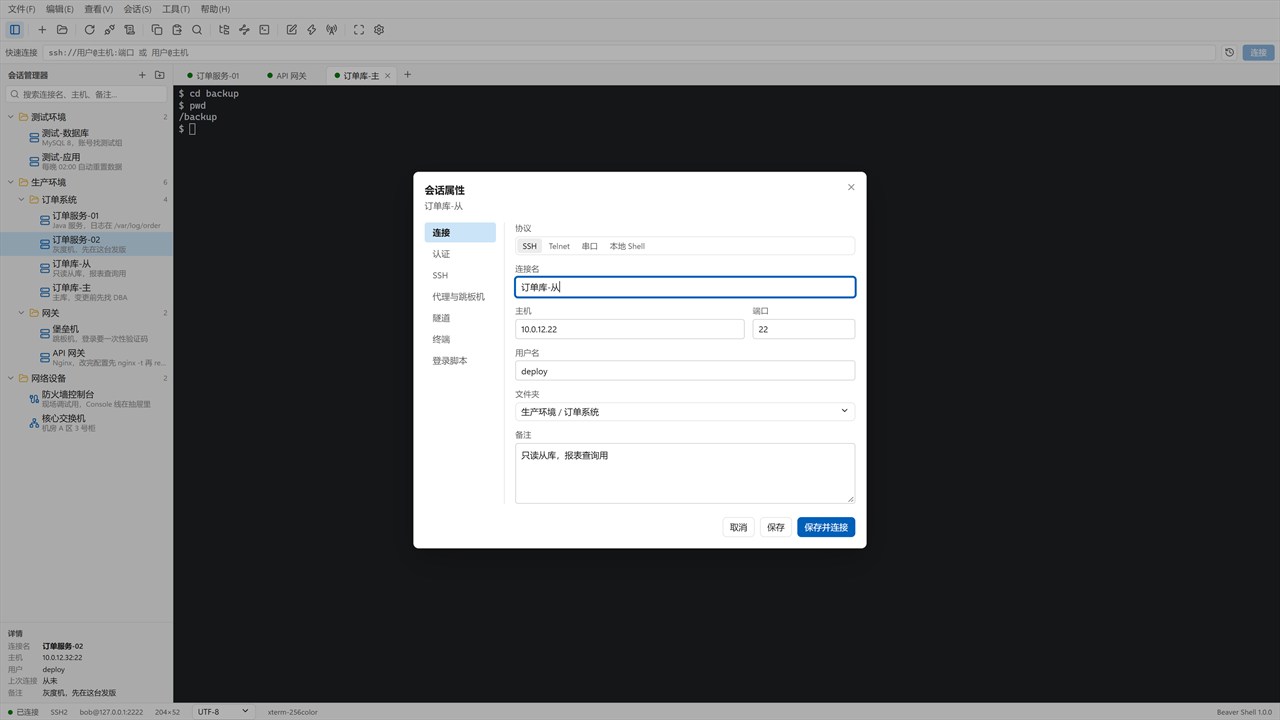Viewport: 1280px width, 720px height.
Task: Open a new terminal tab with plus
Action: click(407, 75)
